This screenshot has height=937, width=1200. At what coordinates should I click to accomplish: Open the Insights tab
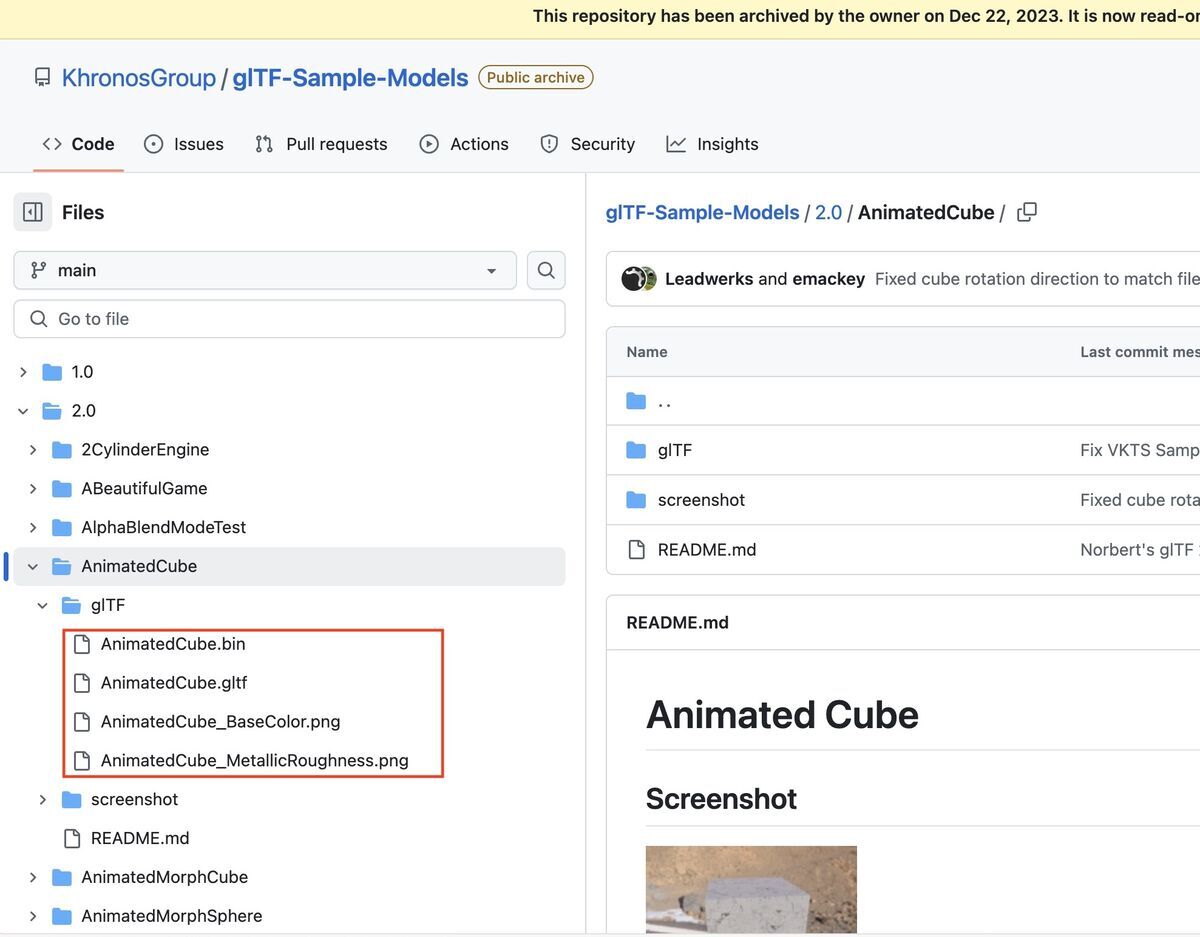point(713,144)
